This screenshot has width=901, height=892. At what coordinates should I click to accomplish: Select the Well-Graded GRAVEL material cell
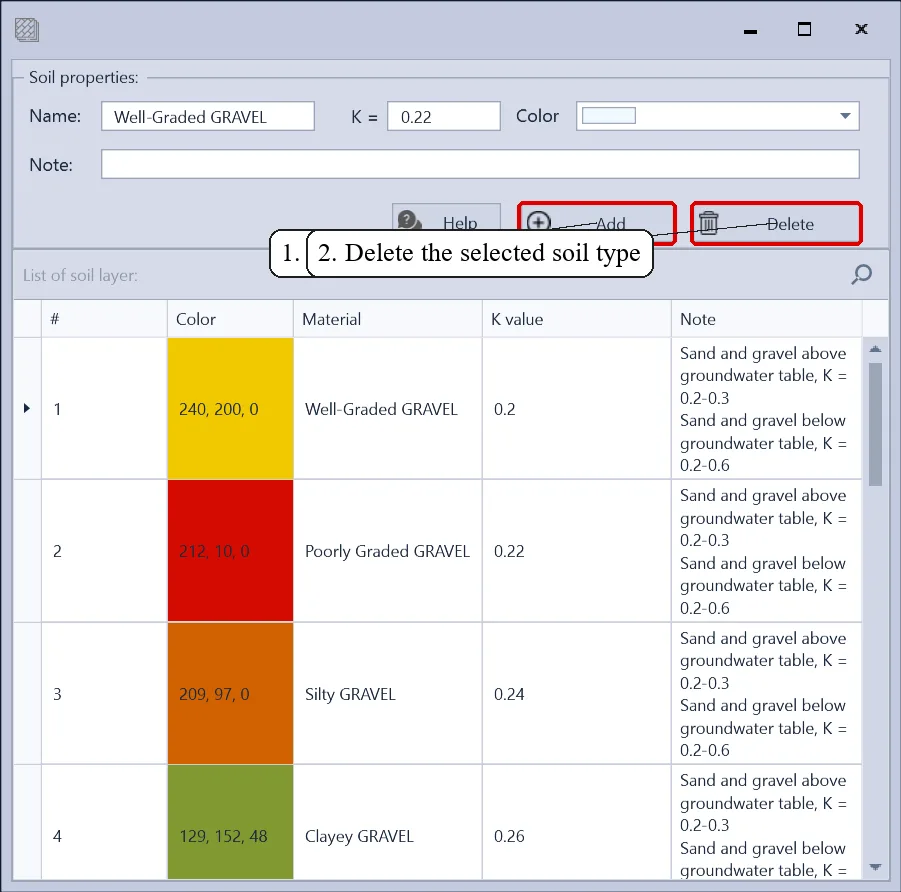(388, 409)
